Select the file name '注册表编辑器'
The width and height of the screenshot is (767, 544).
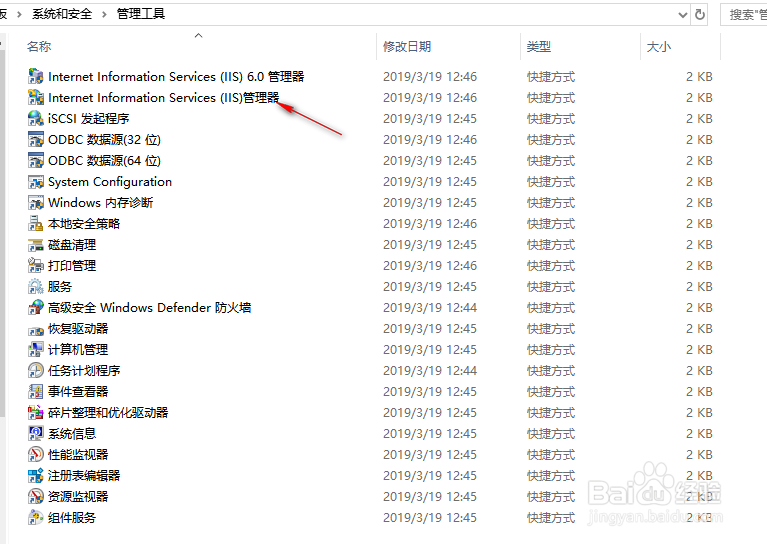(x=84, y=476)
